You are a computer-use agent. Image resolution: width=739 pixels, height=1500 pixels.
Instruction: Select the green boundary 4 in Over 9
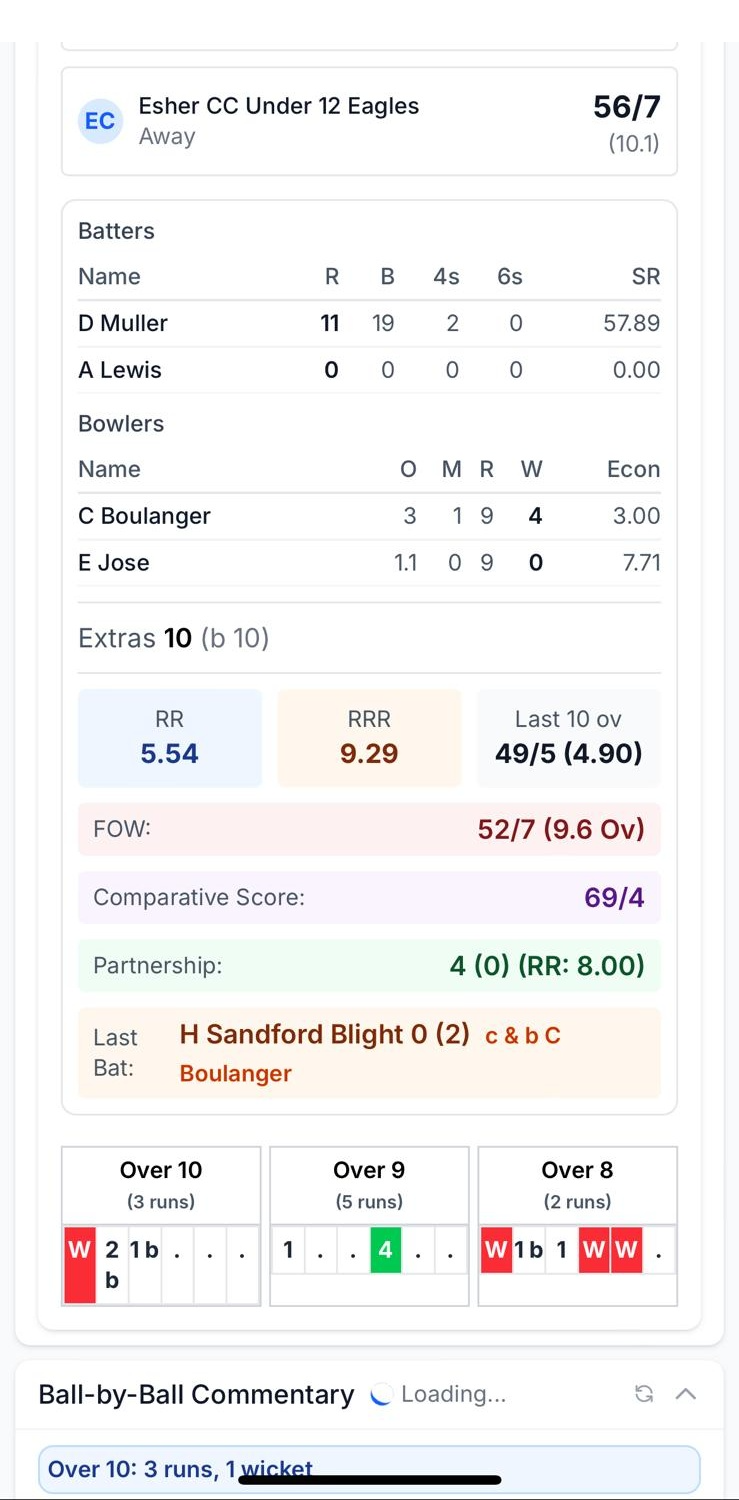click(385, 1250)
